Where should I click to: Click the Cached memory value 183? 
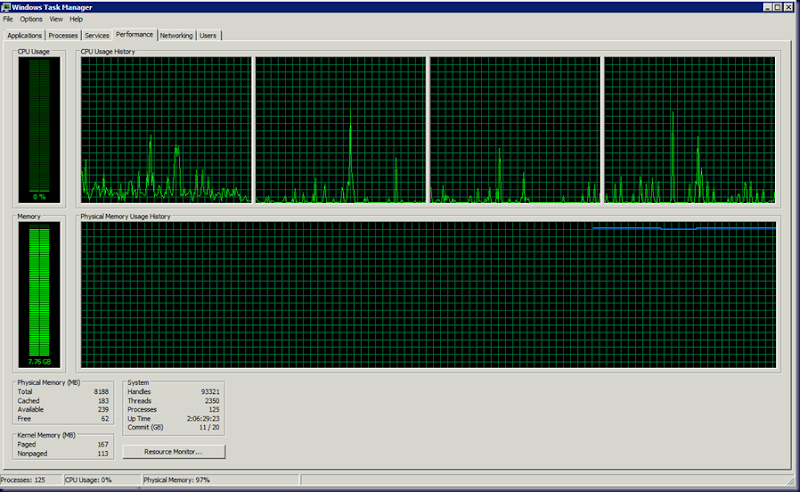click(x=104, y=401)
